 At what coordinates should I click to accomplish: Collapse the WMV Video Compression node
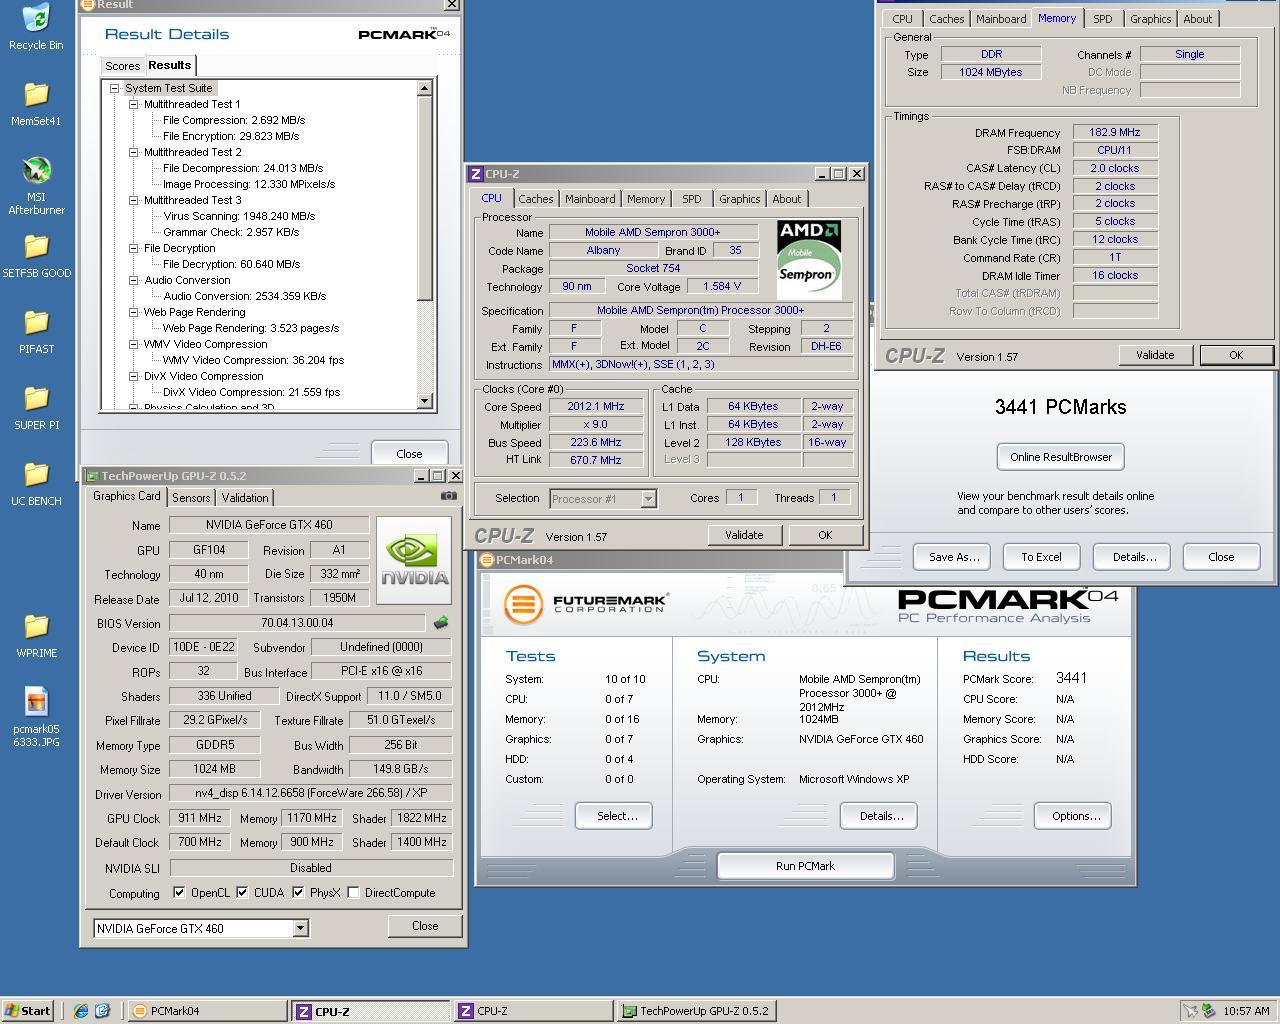point(133,344)
